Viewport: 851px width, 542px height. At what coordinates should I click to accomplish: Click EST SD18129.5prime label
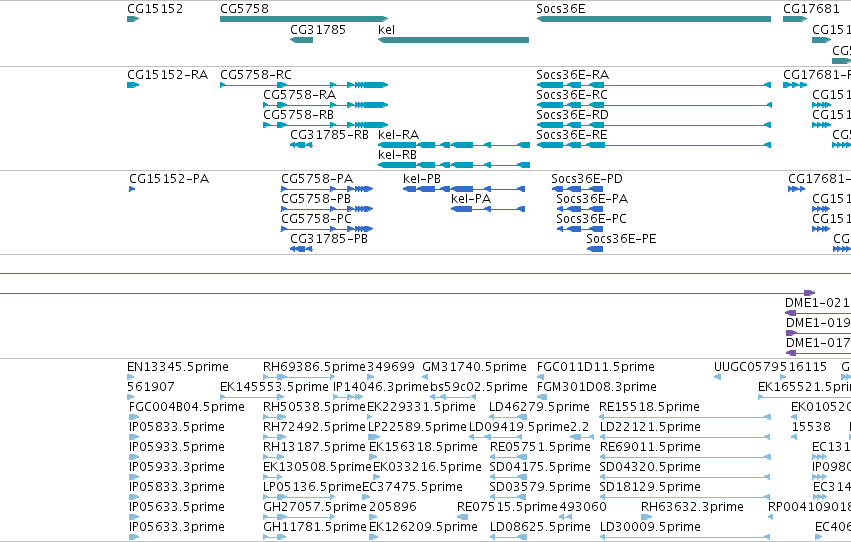pos(650,488)
